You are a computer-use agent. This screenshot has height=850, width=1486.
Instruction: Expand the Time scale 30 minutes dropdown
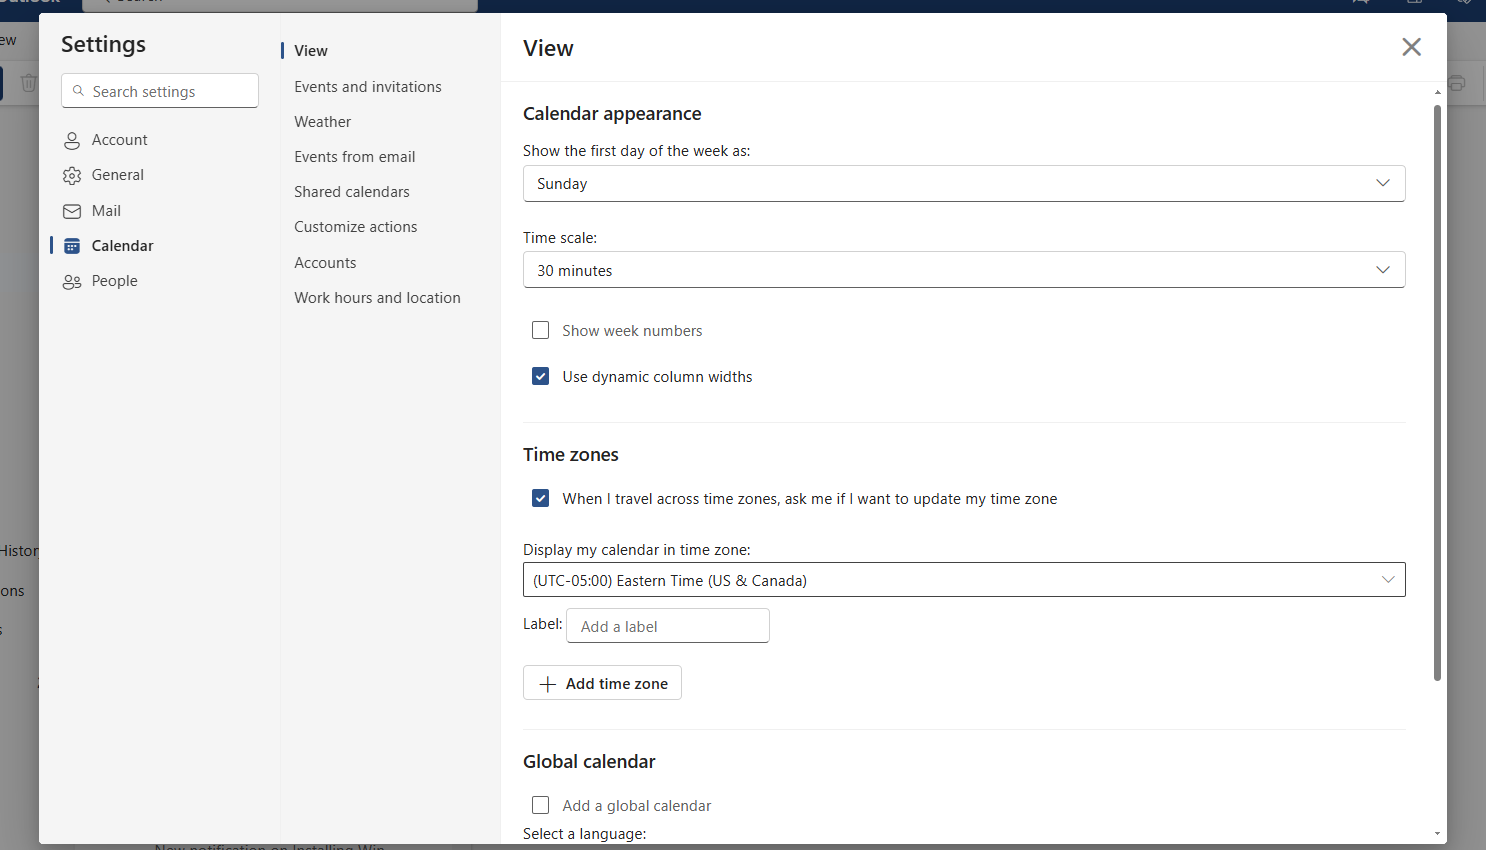pyautogui.click(x=964, y=270)
